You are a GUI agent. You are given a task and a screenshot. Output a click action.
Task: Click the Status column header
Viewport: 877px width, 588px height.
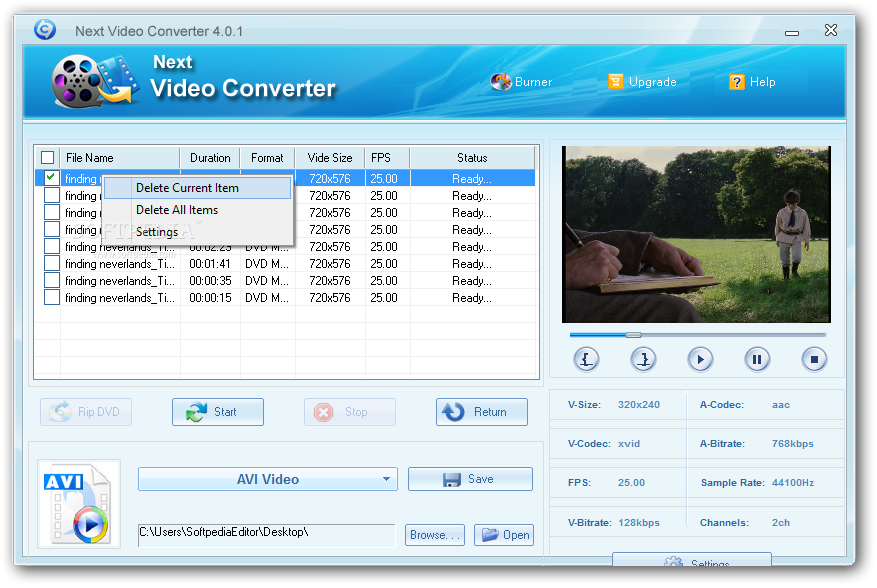[x=472, y=158]
